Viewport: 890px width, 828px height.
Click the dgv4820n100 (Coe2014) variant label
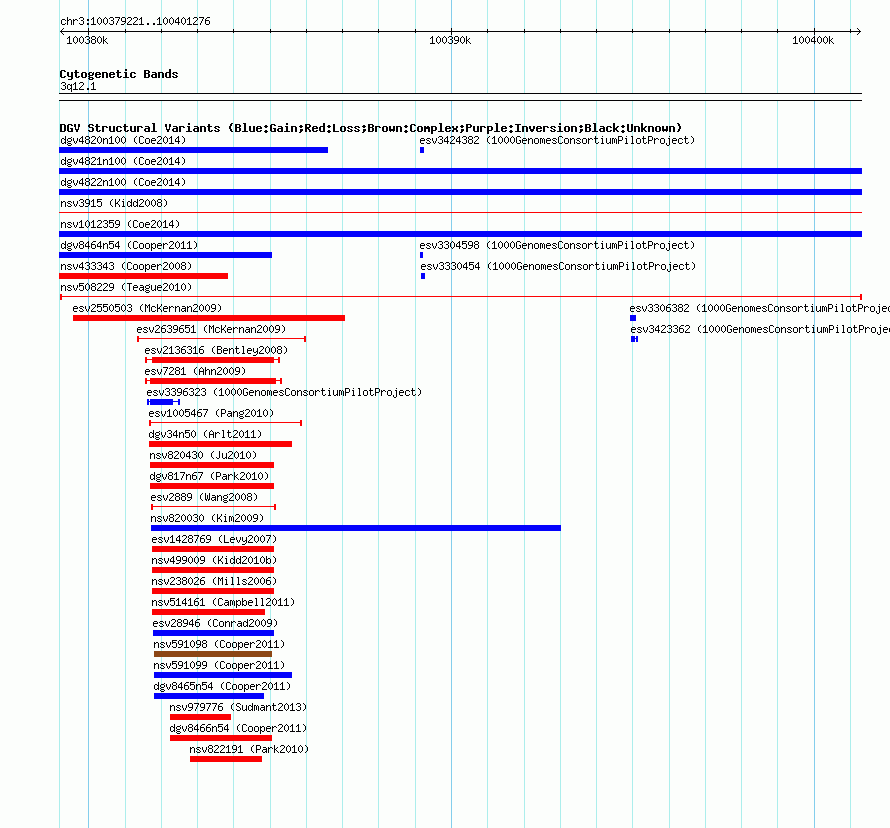[123, 140]
